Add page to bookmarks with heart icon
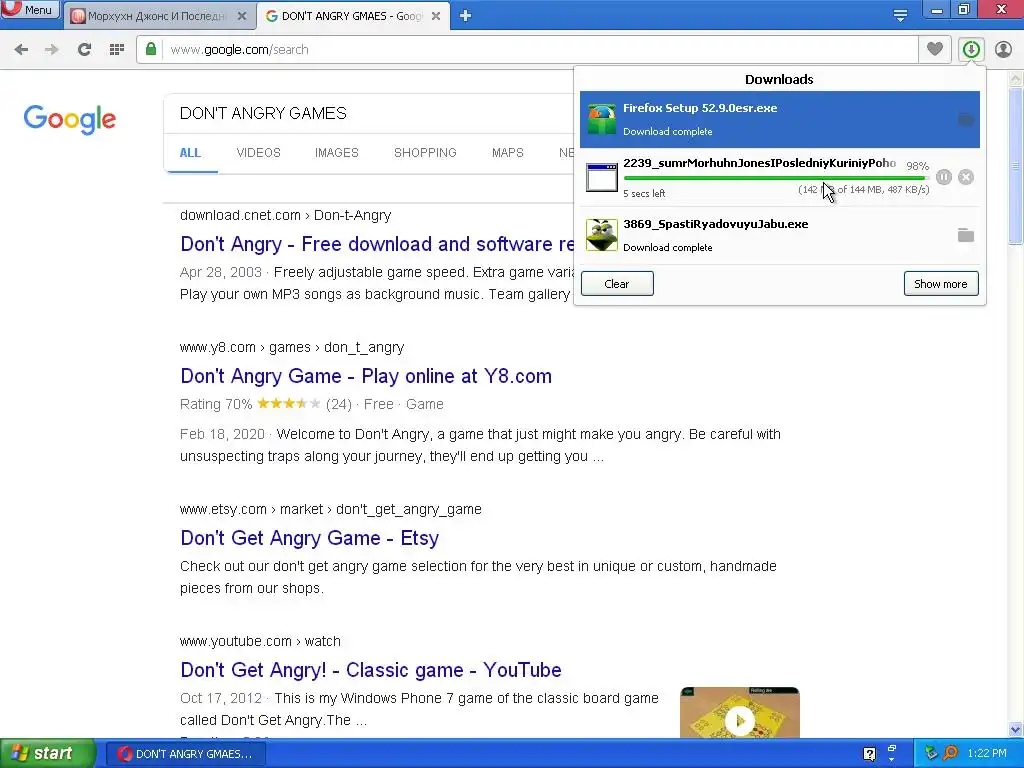Image resolution: width=1024 pixels, height=768 pixels. pyautogui.click(x=935, y=49)
